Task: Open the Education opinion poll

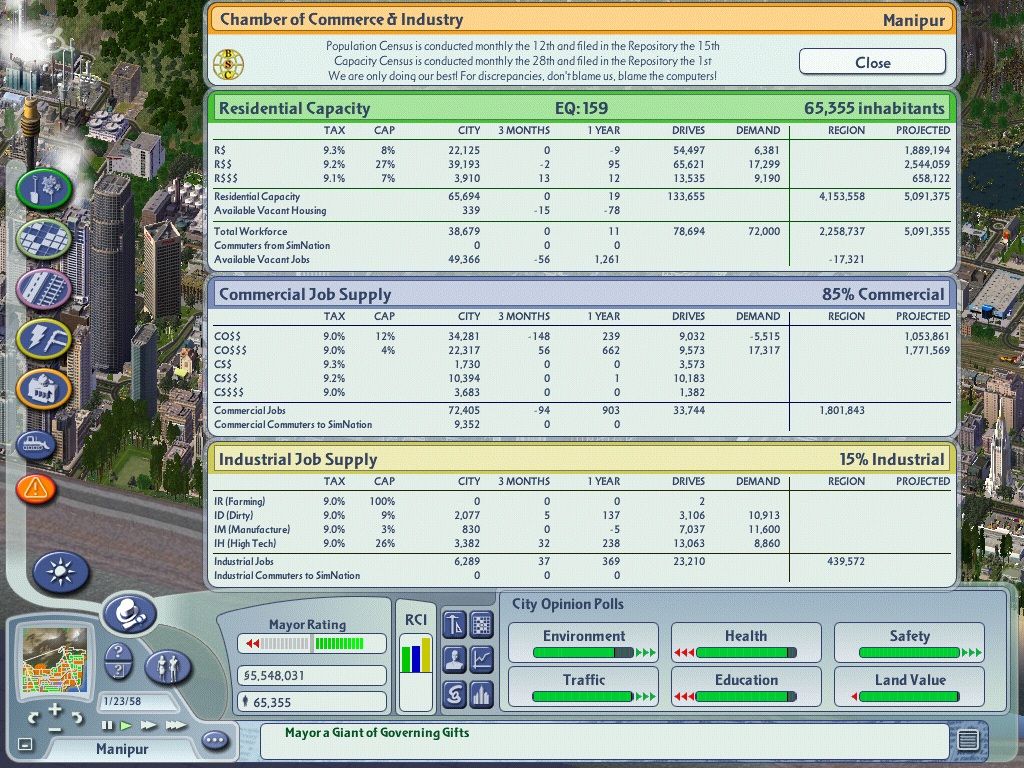Action: click(746, 686)
